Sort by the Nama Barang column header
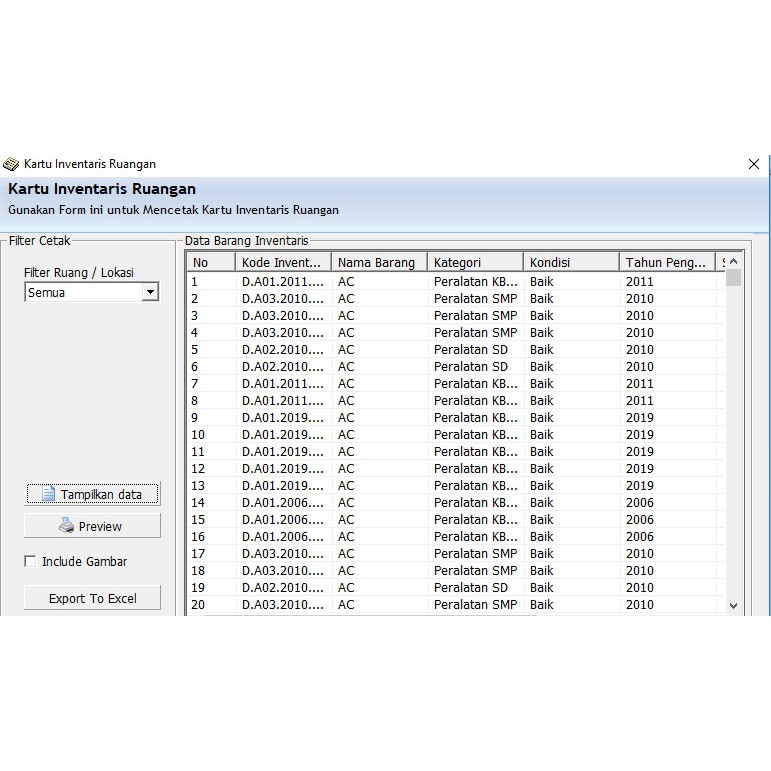The height and width of the screenshot is (771, 771). [378, 262]
